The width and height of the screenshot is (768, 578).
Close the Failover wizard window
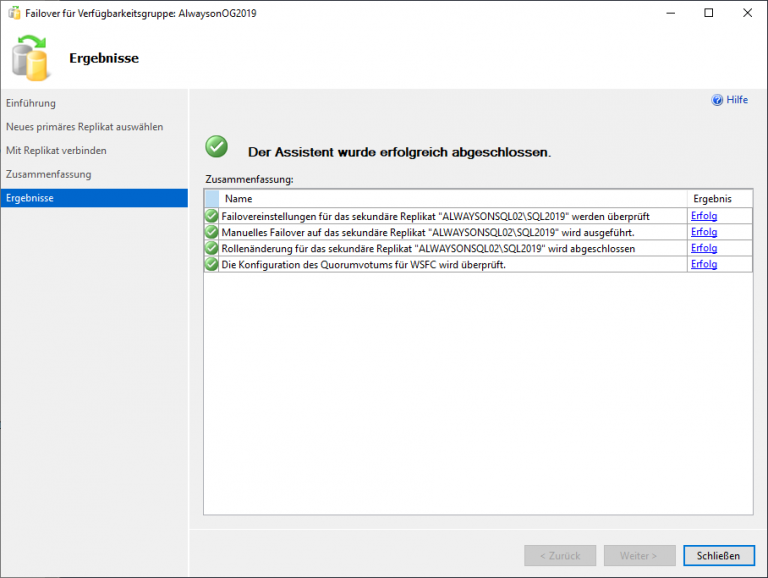(x=747, y=13)
